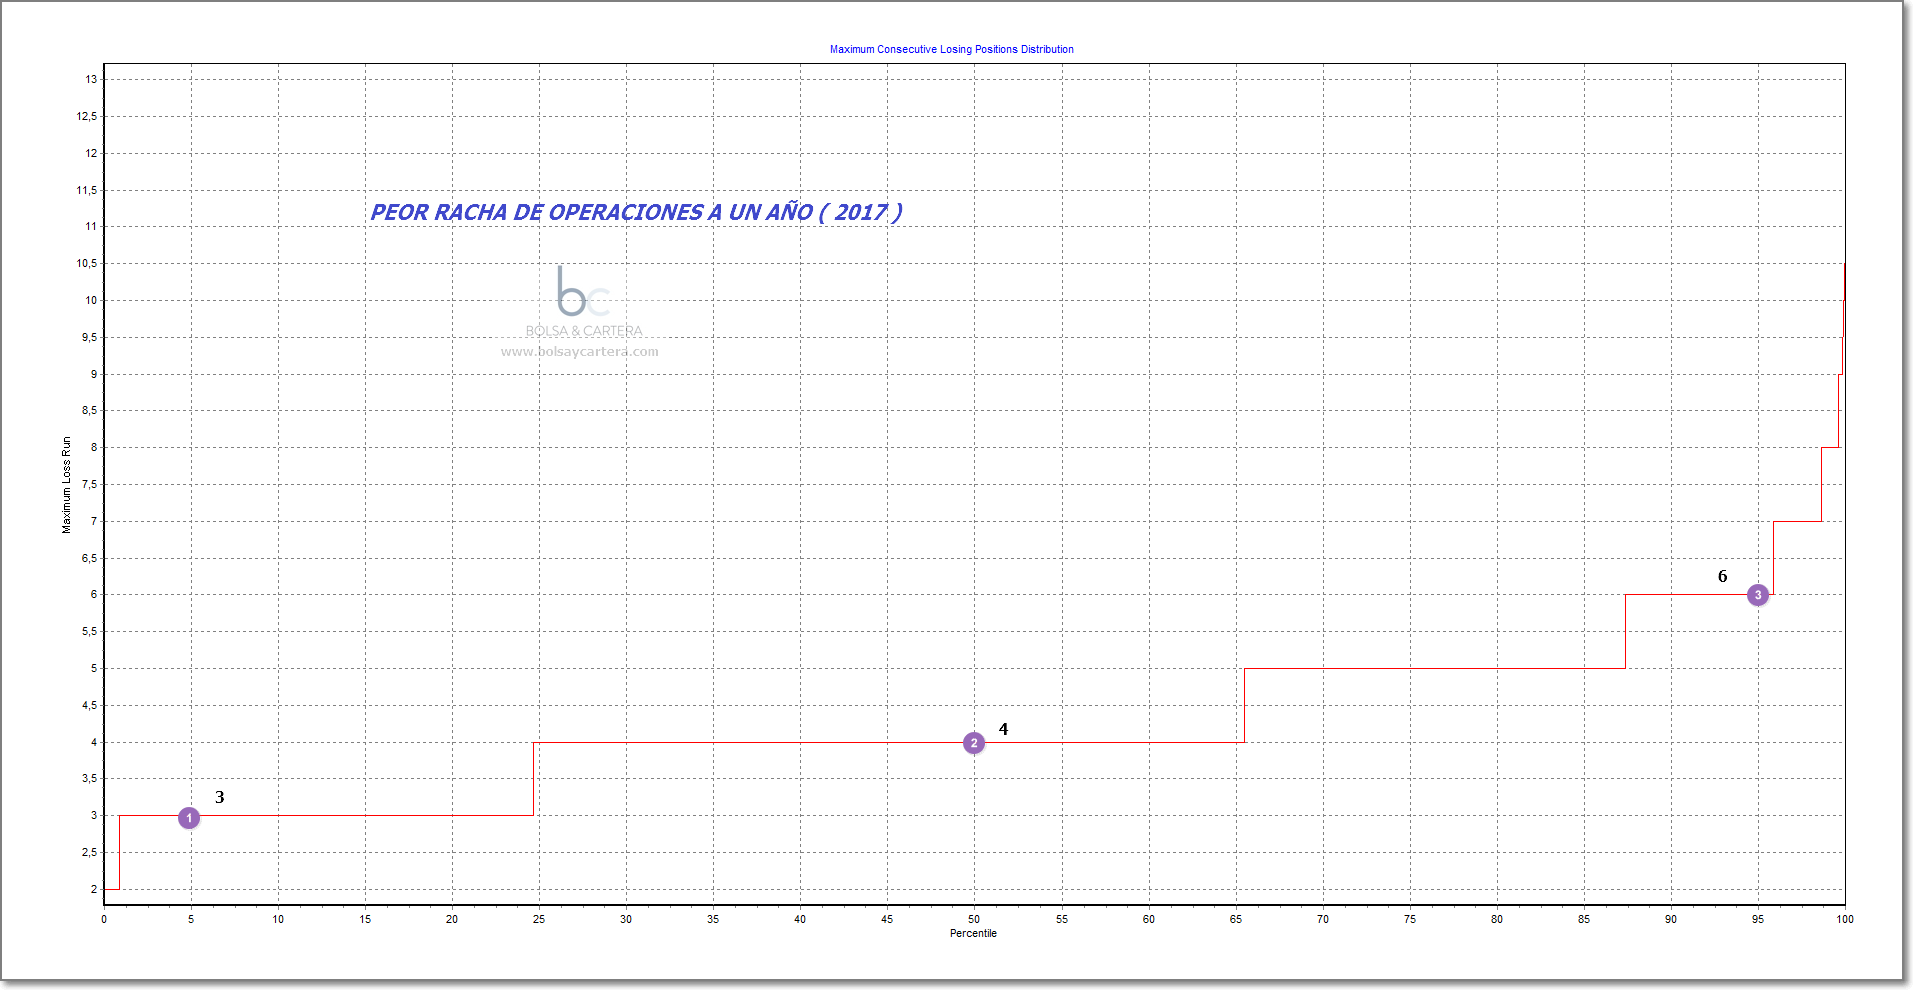Click the 'PEOR RACHA DE OPERACIONES' heading

coord(636,212)
